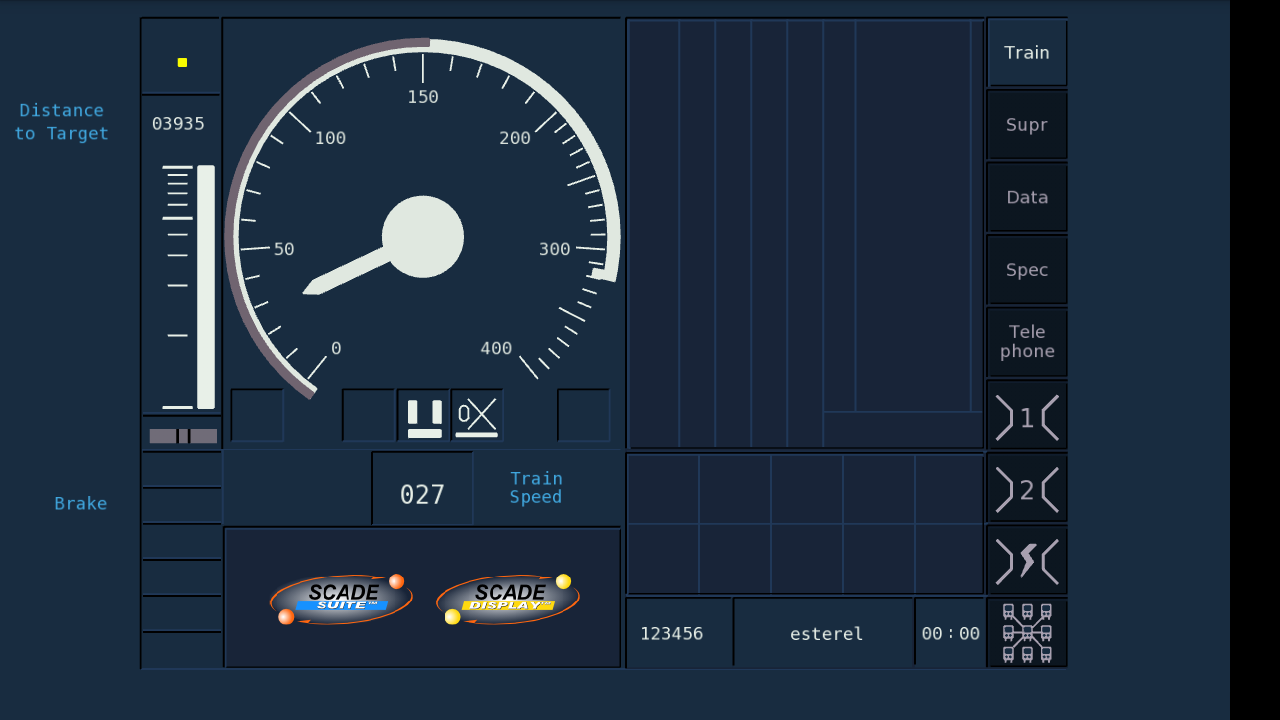Select channel 2 pantograph icon
The image size is (1280, 720).
coord(1027,489)
